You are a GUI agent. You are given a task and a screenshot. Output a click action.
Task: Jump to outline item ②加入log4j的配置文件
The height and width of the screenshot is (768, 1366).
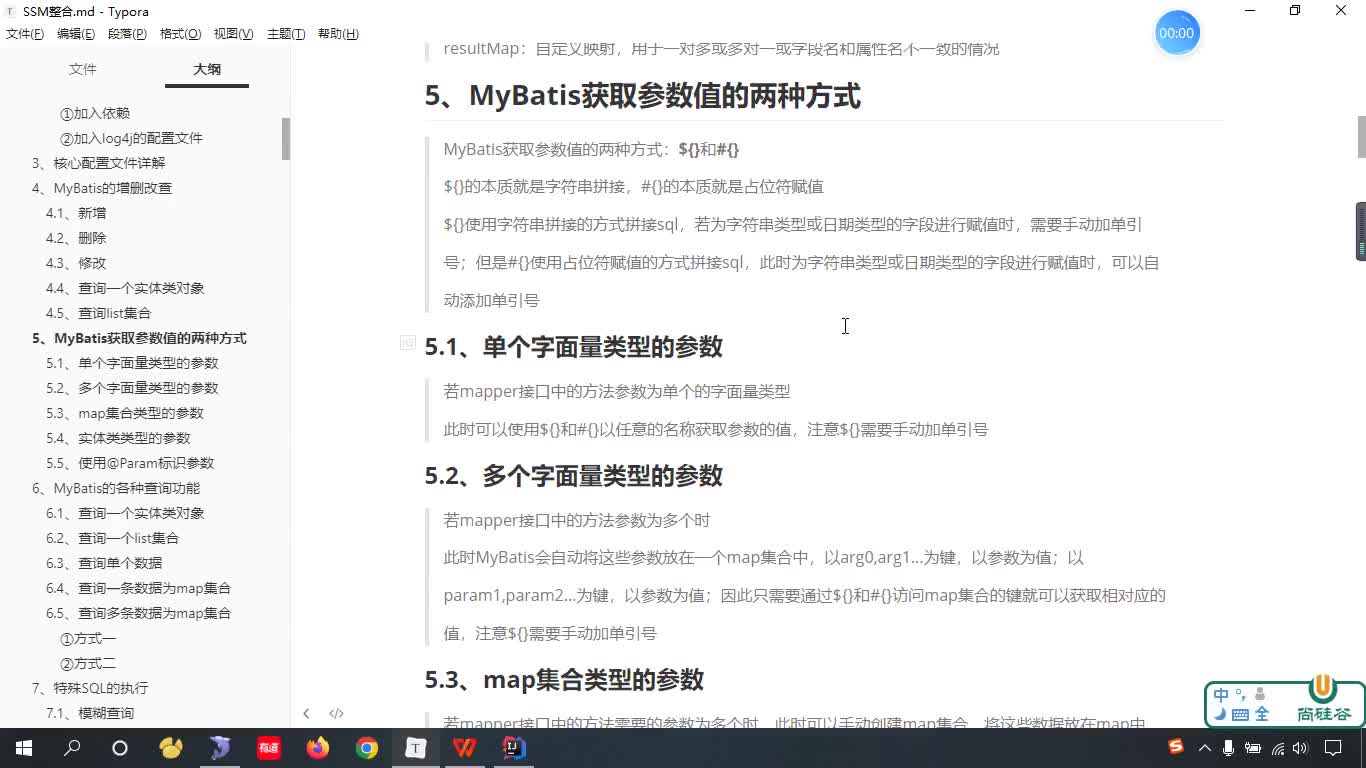[131, 138]
